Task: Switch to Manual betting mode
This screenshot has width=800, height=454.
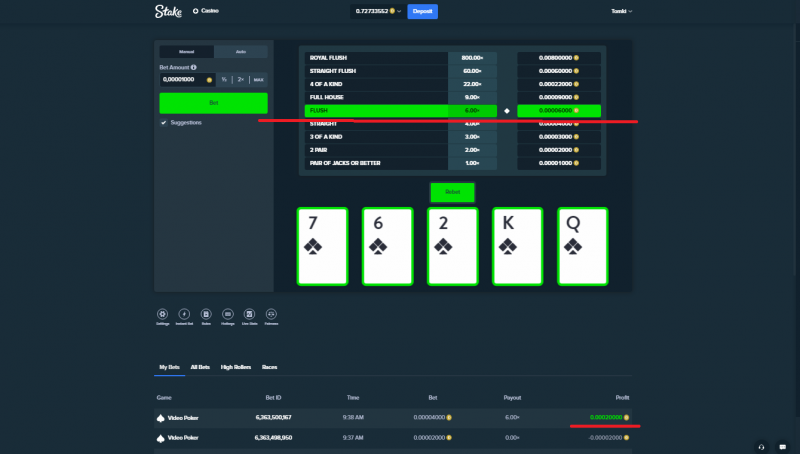Action: tap(187, 52)
